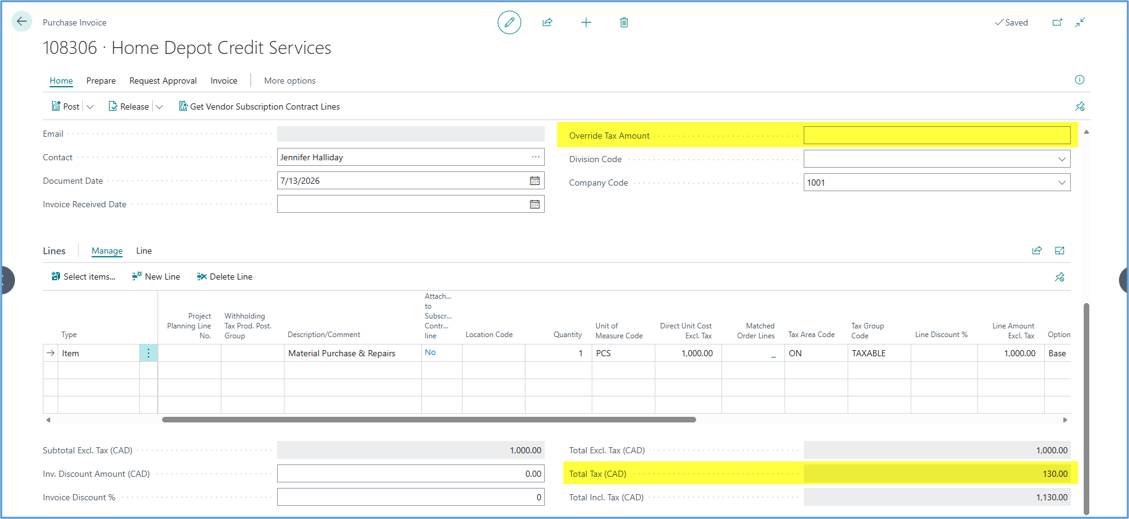The width and height of the screenshot is (1129, 519).
Task: Click scroll right arrow of lines grid
Action: (x=1066, y=420)
